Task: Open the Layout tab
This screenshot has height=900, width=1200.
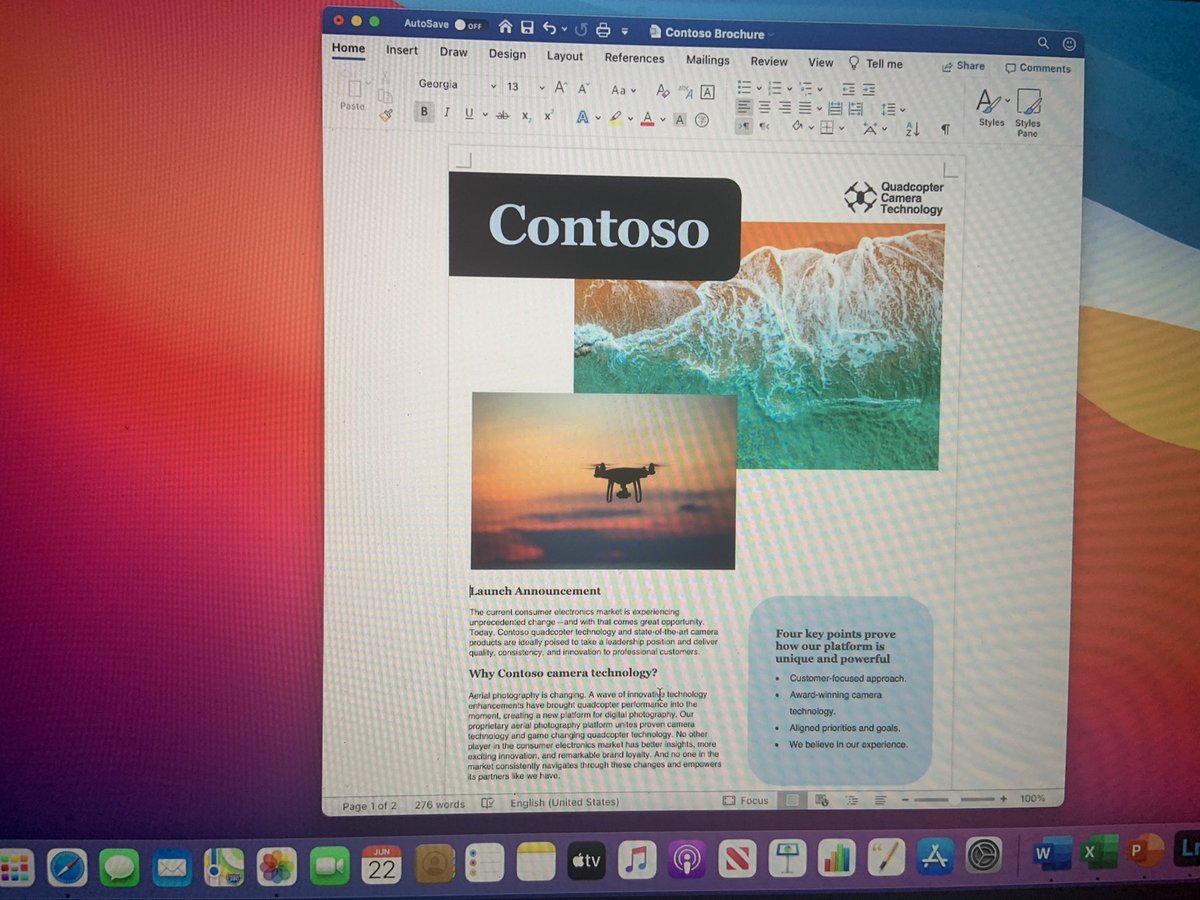Action: pyautogui.click(x=565, y=56)
